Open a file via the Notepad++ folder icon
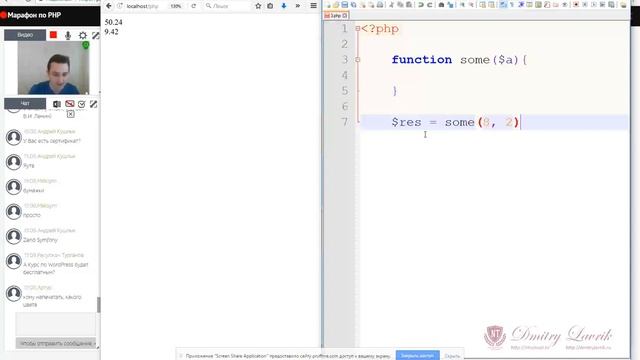 click(x=336, y=5)
